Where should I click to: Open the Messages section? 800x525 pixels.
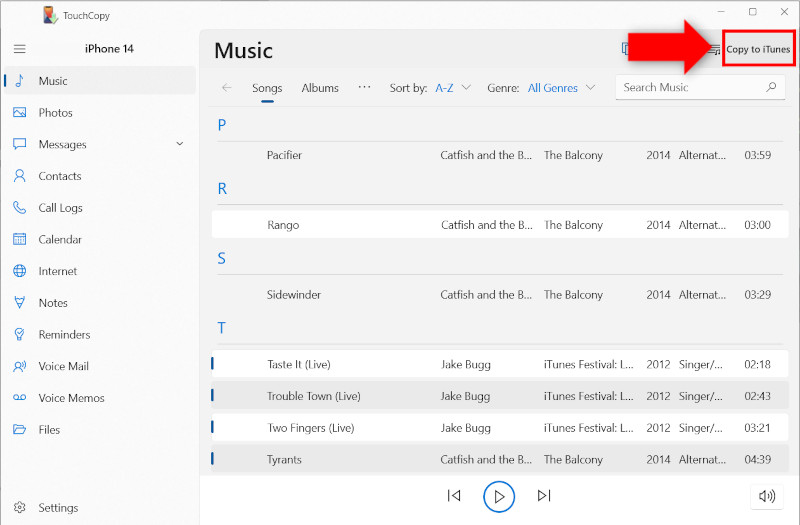point(100,144)
